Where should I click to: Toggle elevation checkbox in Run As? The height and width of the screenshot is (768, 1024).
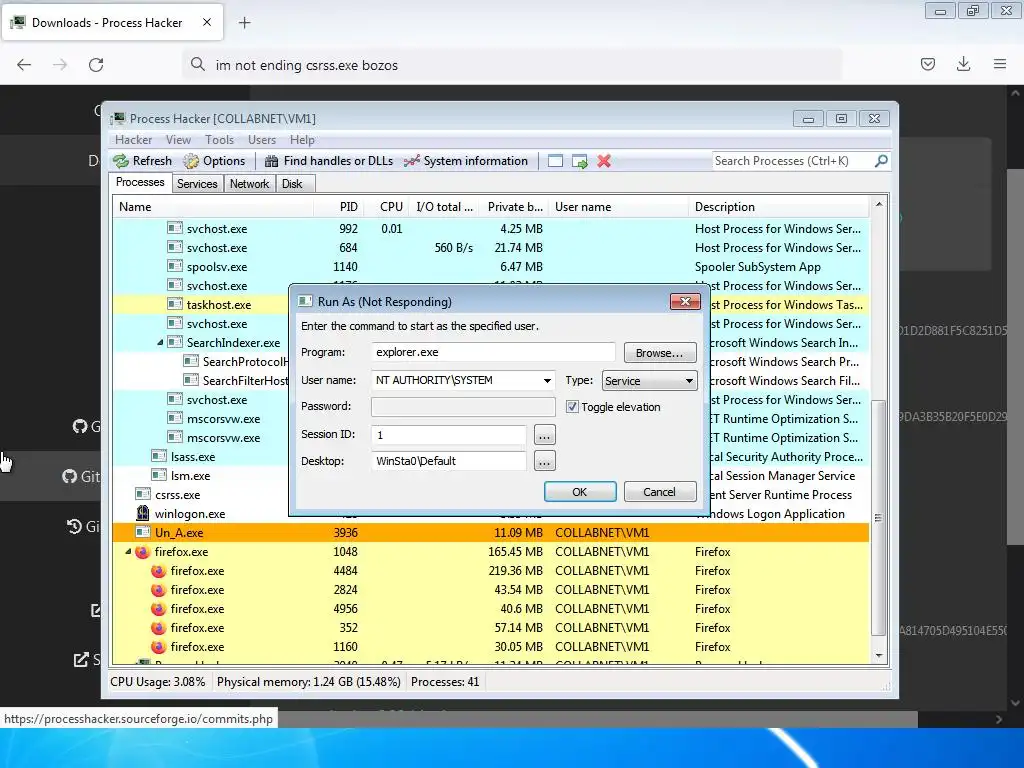point(572,407)
